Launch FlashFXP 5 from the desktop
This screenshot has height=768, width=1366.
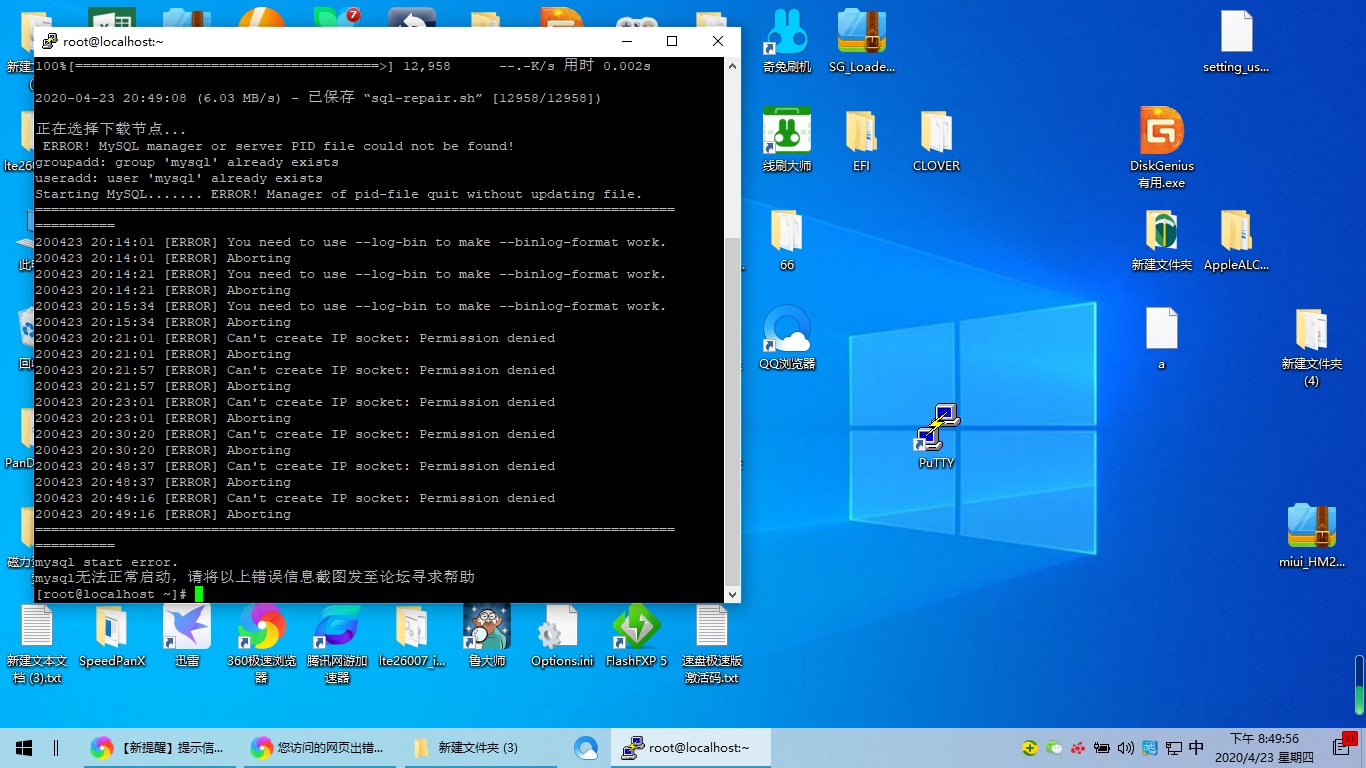click(636, 628)
